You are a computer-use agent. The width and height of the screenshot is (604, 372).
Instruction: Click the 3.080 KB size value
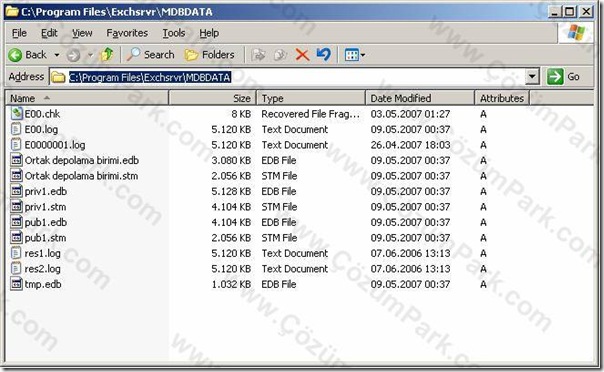pyautogui.click(x=231, y=161)
